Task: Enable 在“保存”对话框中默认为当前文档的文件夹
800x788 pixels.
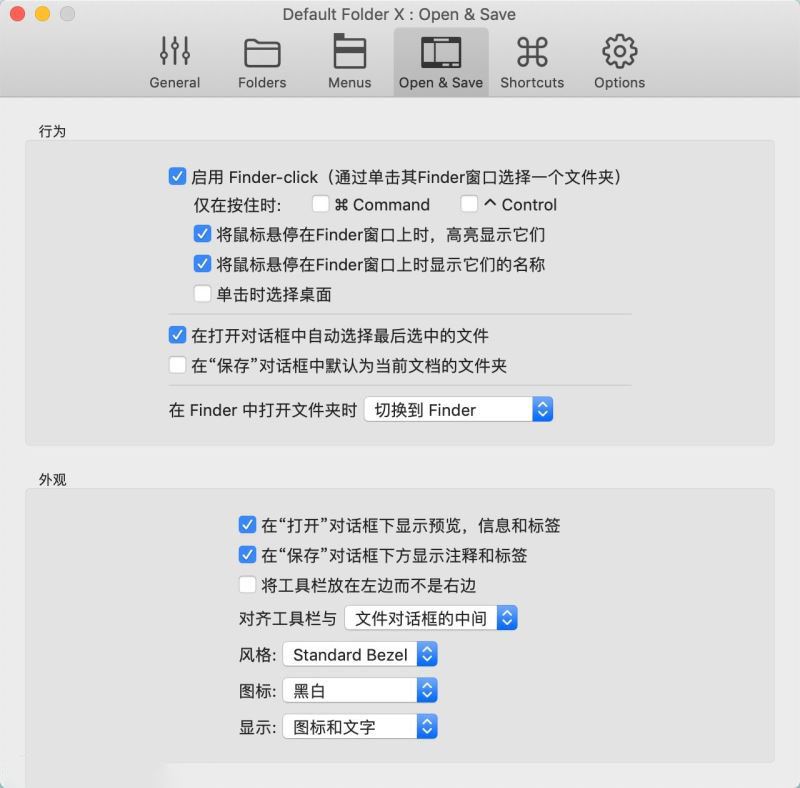Action: pyautogui.click(x=177, y=365)
